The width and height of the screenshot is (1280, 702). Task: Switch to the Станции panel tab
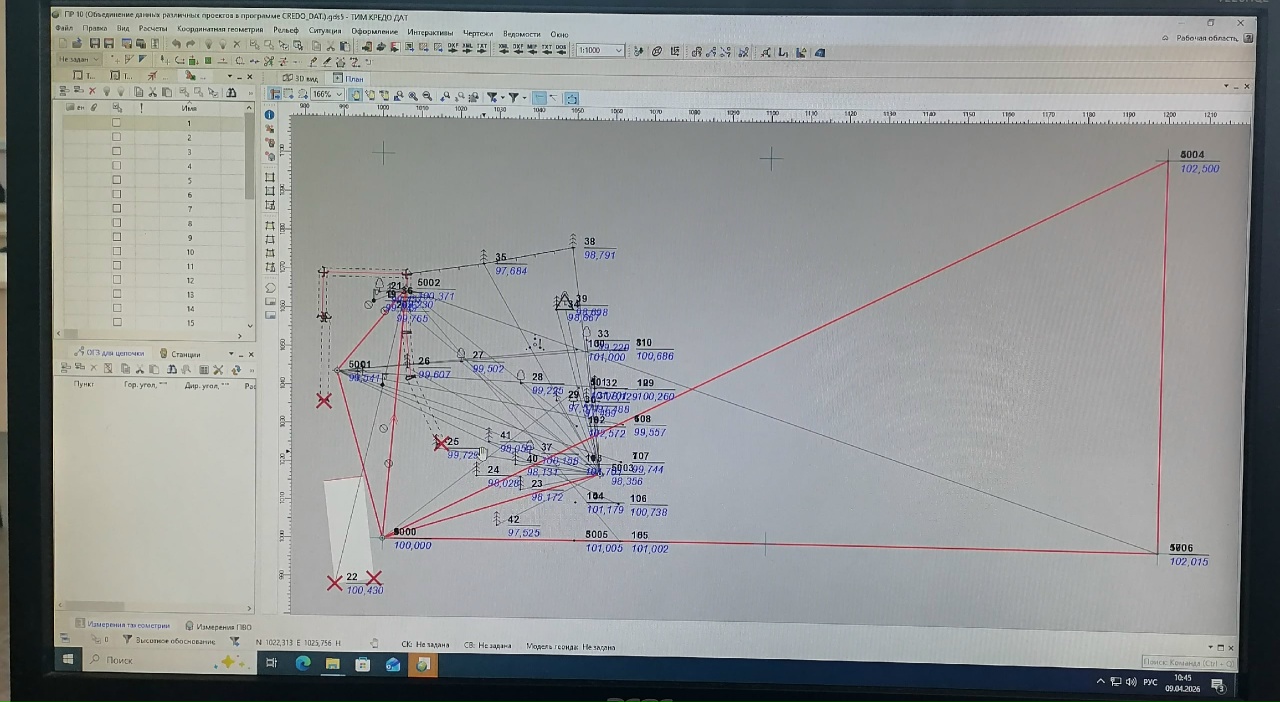click(185, 354)
